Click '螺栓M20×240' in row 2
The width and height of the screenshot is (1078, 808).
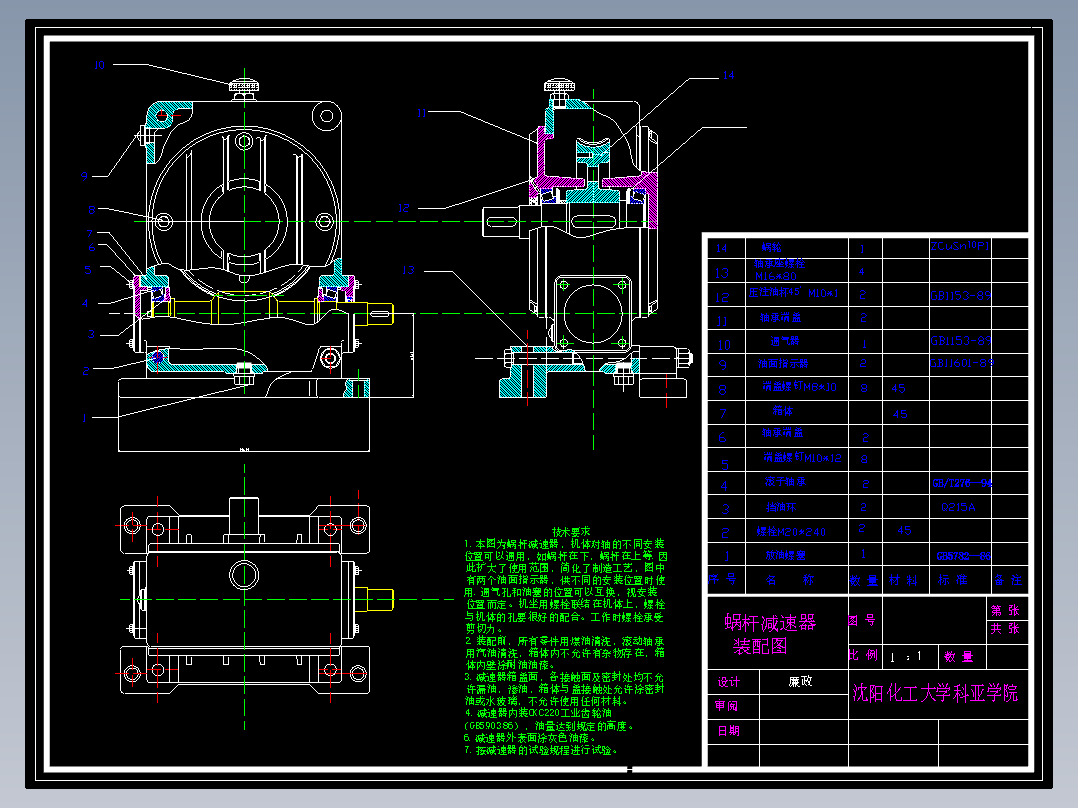coord(791,532)
